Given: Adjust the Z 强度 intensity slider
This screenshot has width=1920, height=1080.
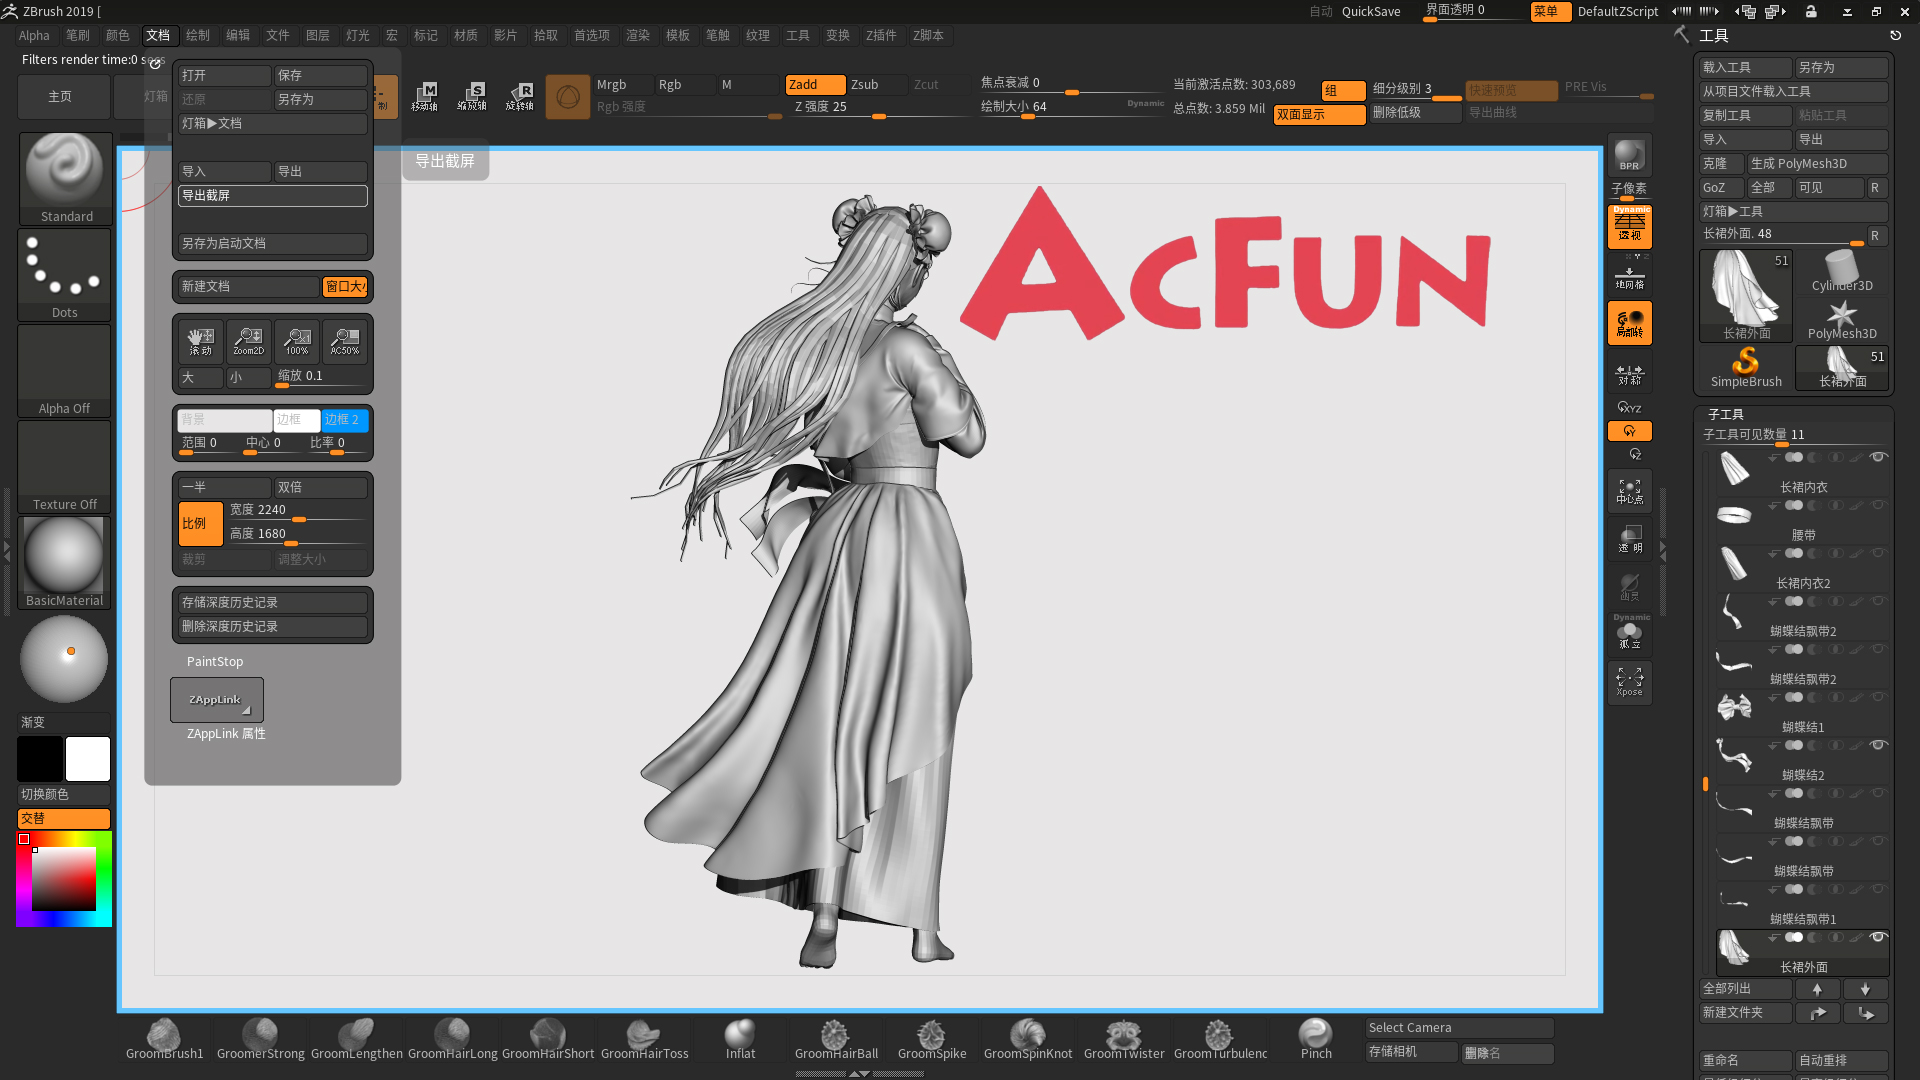Looking at the screenshot, I should pyautogui.click(x=880, y=108).
